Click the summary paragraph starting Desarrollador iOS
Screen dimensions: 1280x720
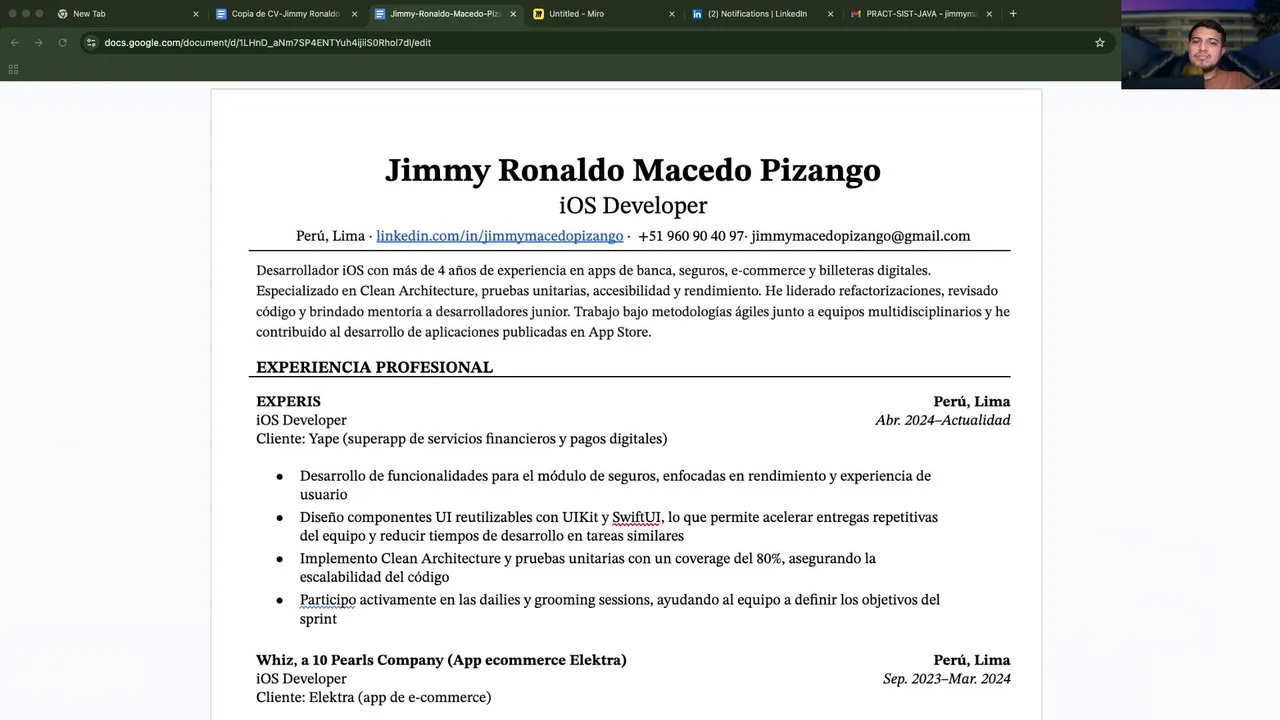633,301
